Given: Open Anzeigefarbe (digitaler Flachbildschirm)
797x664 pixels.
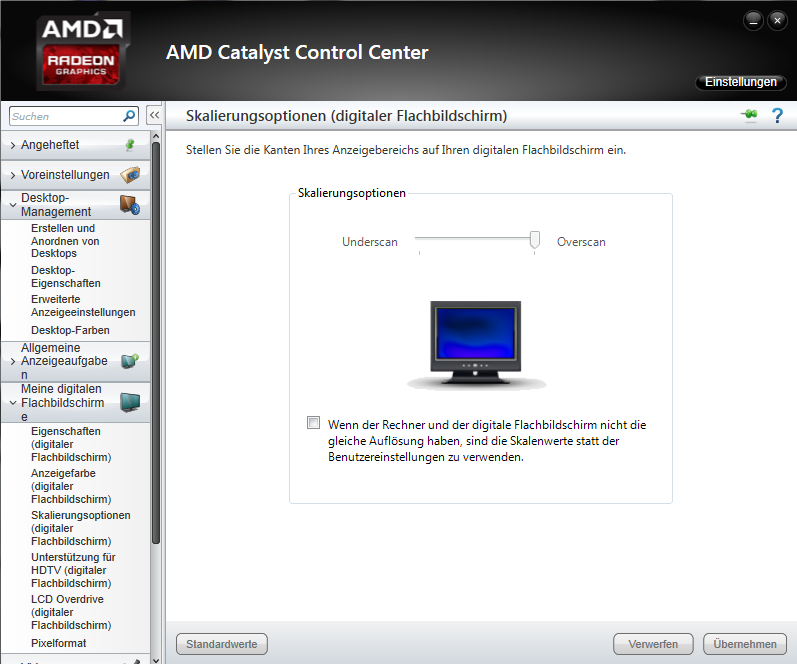Looking at the screenshot, I should pyautogui.click(x=71, y=486).
